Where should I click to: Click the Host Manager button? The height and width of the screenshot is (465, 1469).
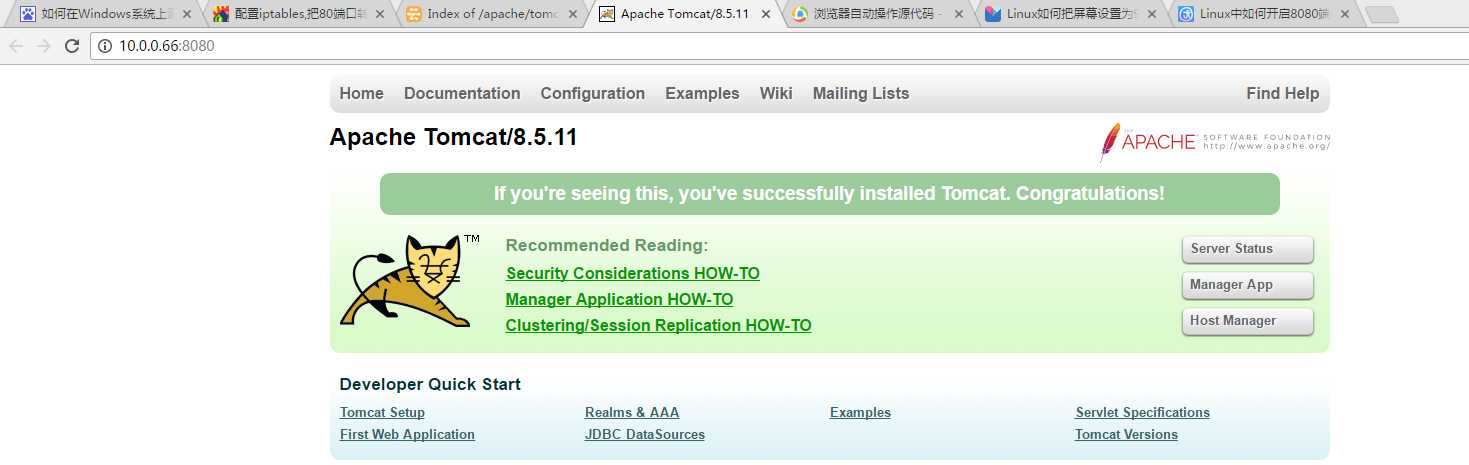1247,321
